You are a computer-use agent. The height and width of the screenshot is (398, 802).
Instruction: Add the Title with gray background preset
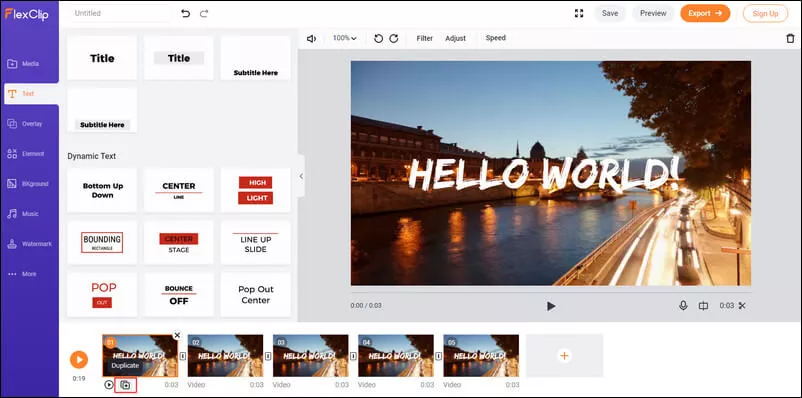pyautogui.click(x=179, y=58)
